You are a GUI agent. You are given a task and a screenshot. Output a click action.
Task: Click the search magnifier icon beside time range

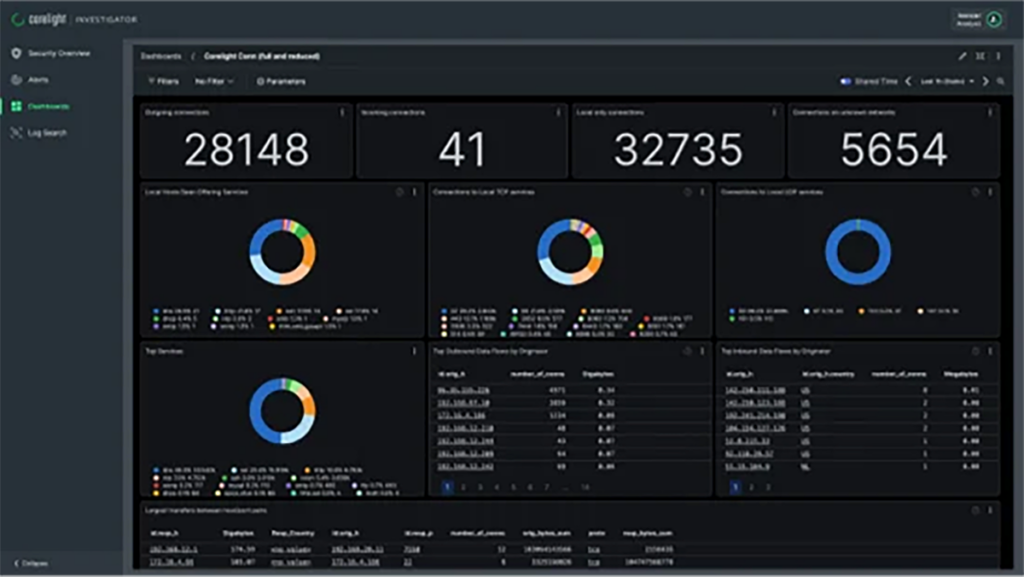tap(1000, 81)
